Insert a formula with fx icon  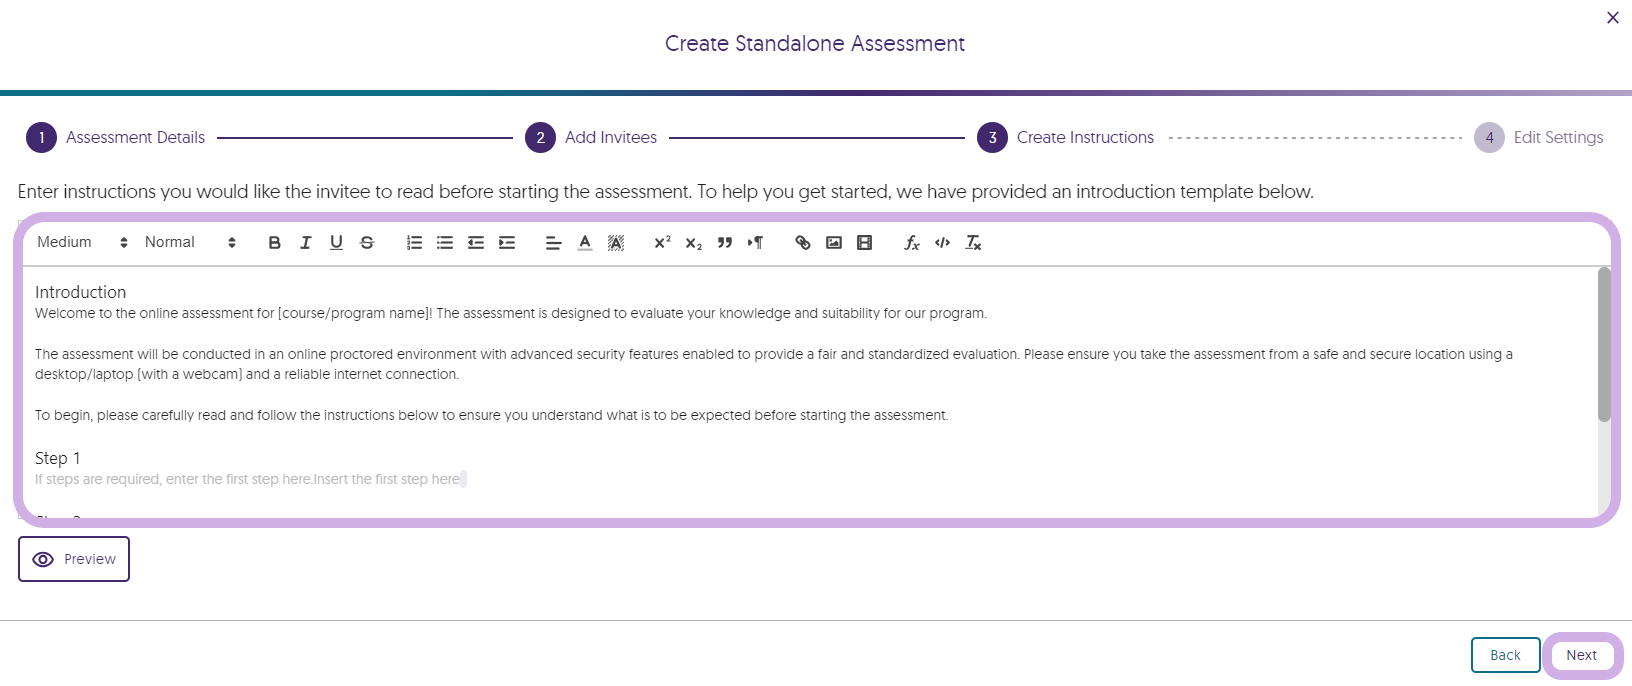tap(912, 243)
